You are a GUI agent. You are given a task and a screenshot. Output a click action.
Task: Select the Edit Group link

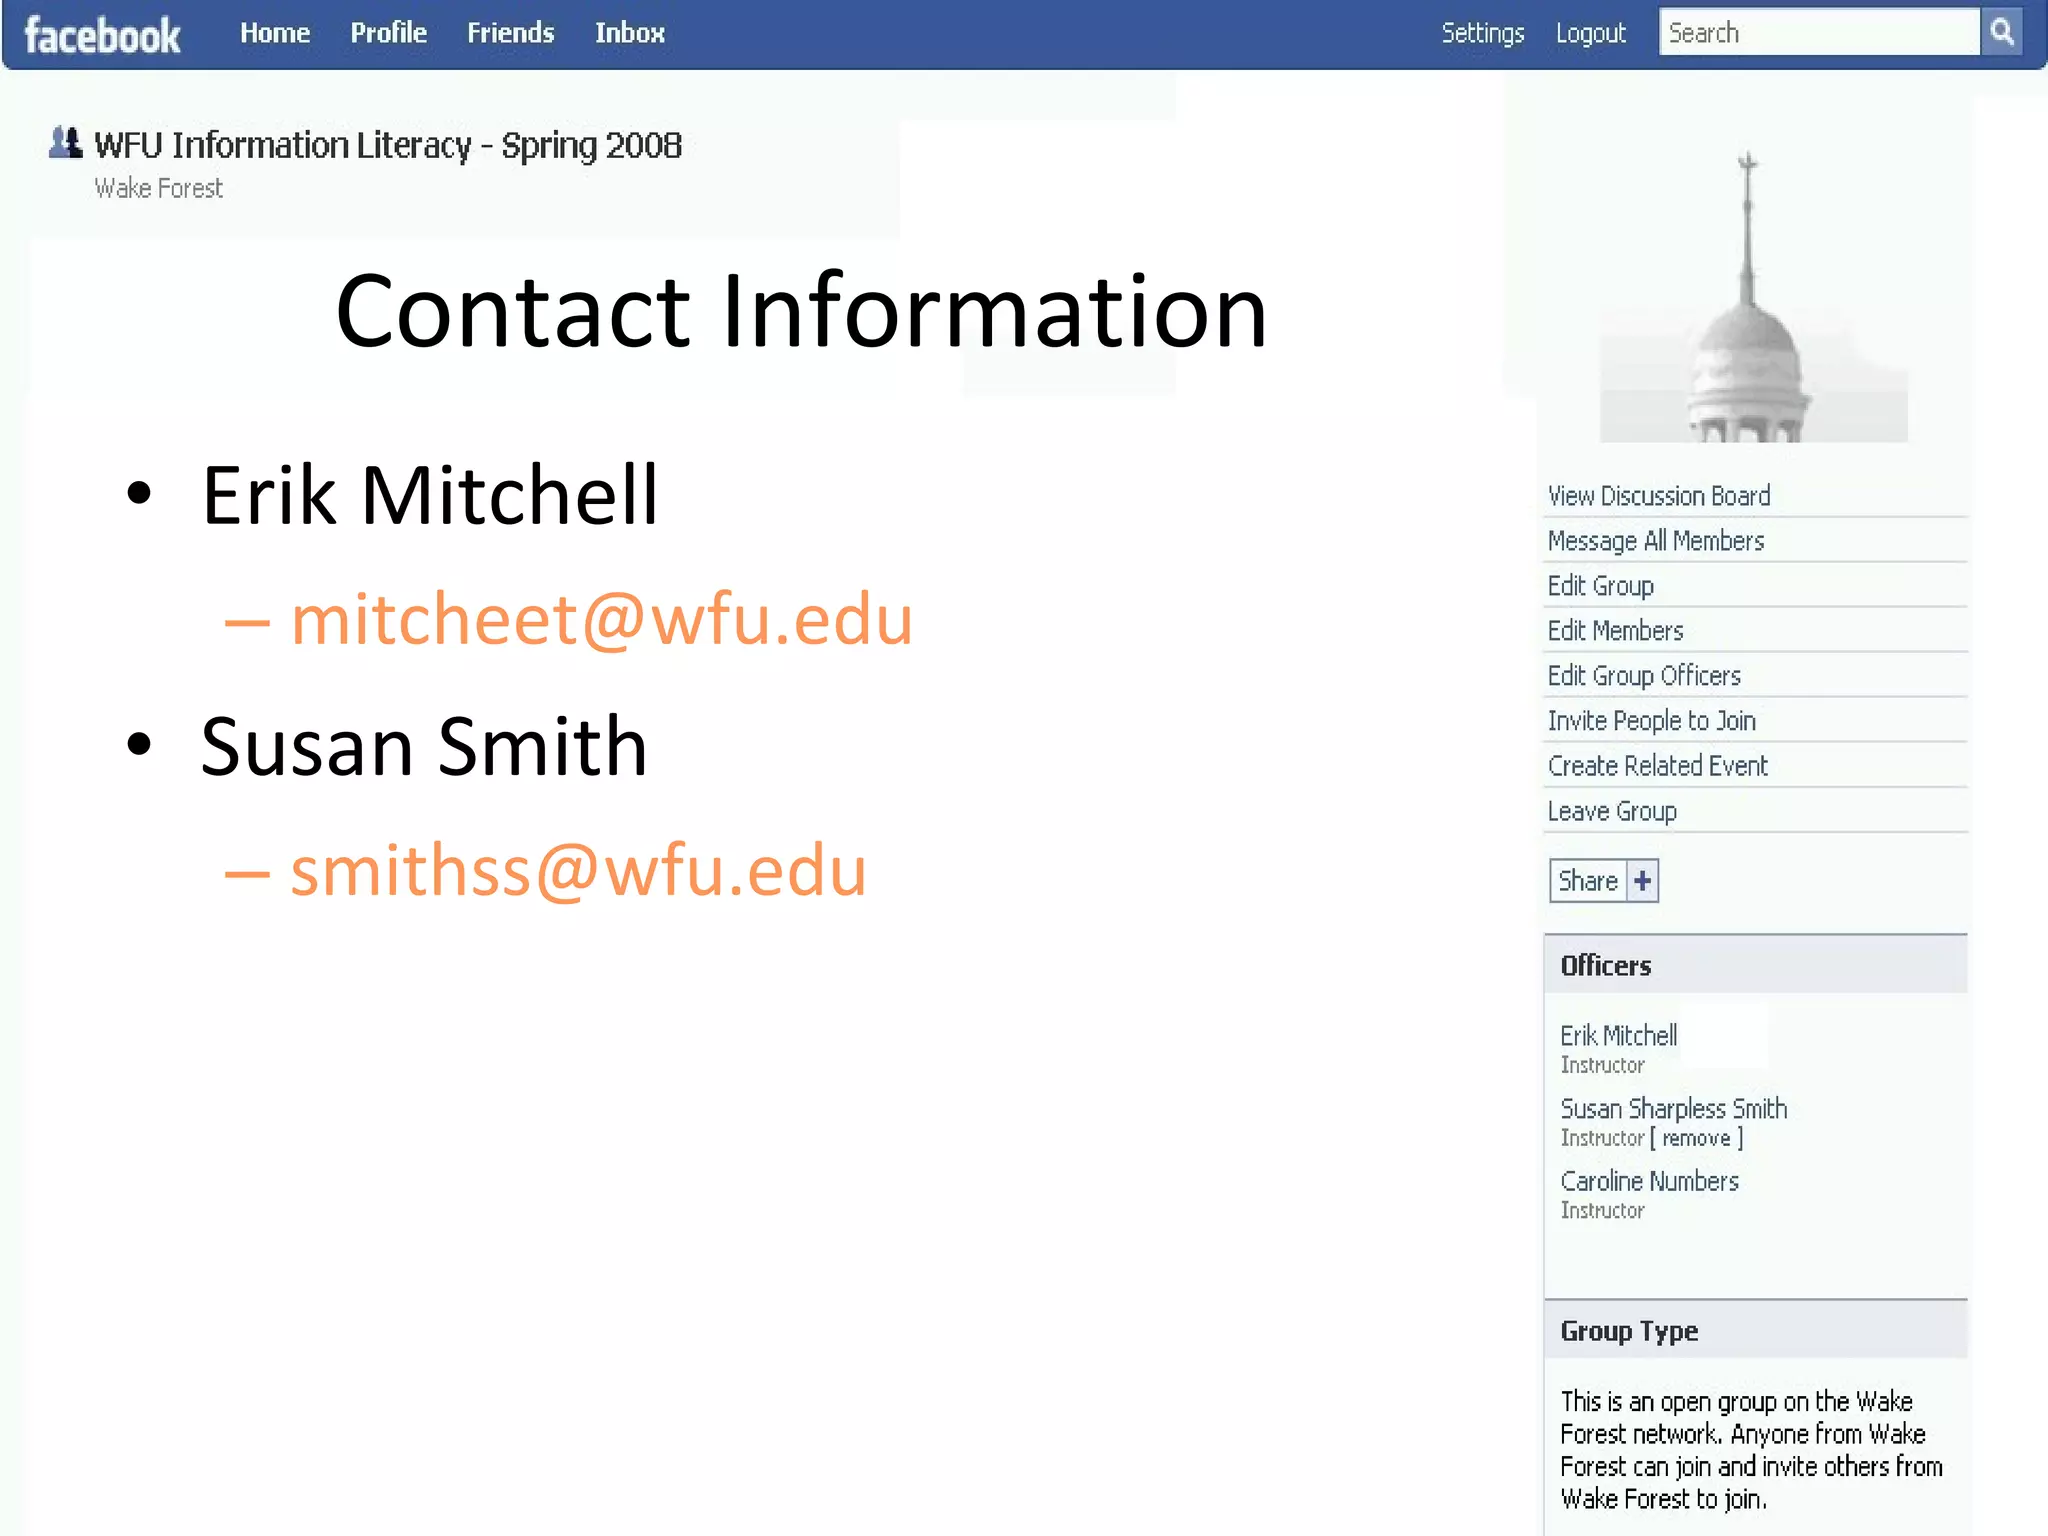[1600, 586]
